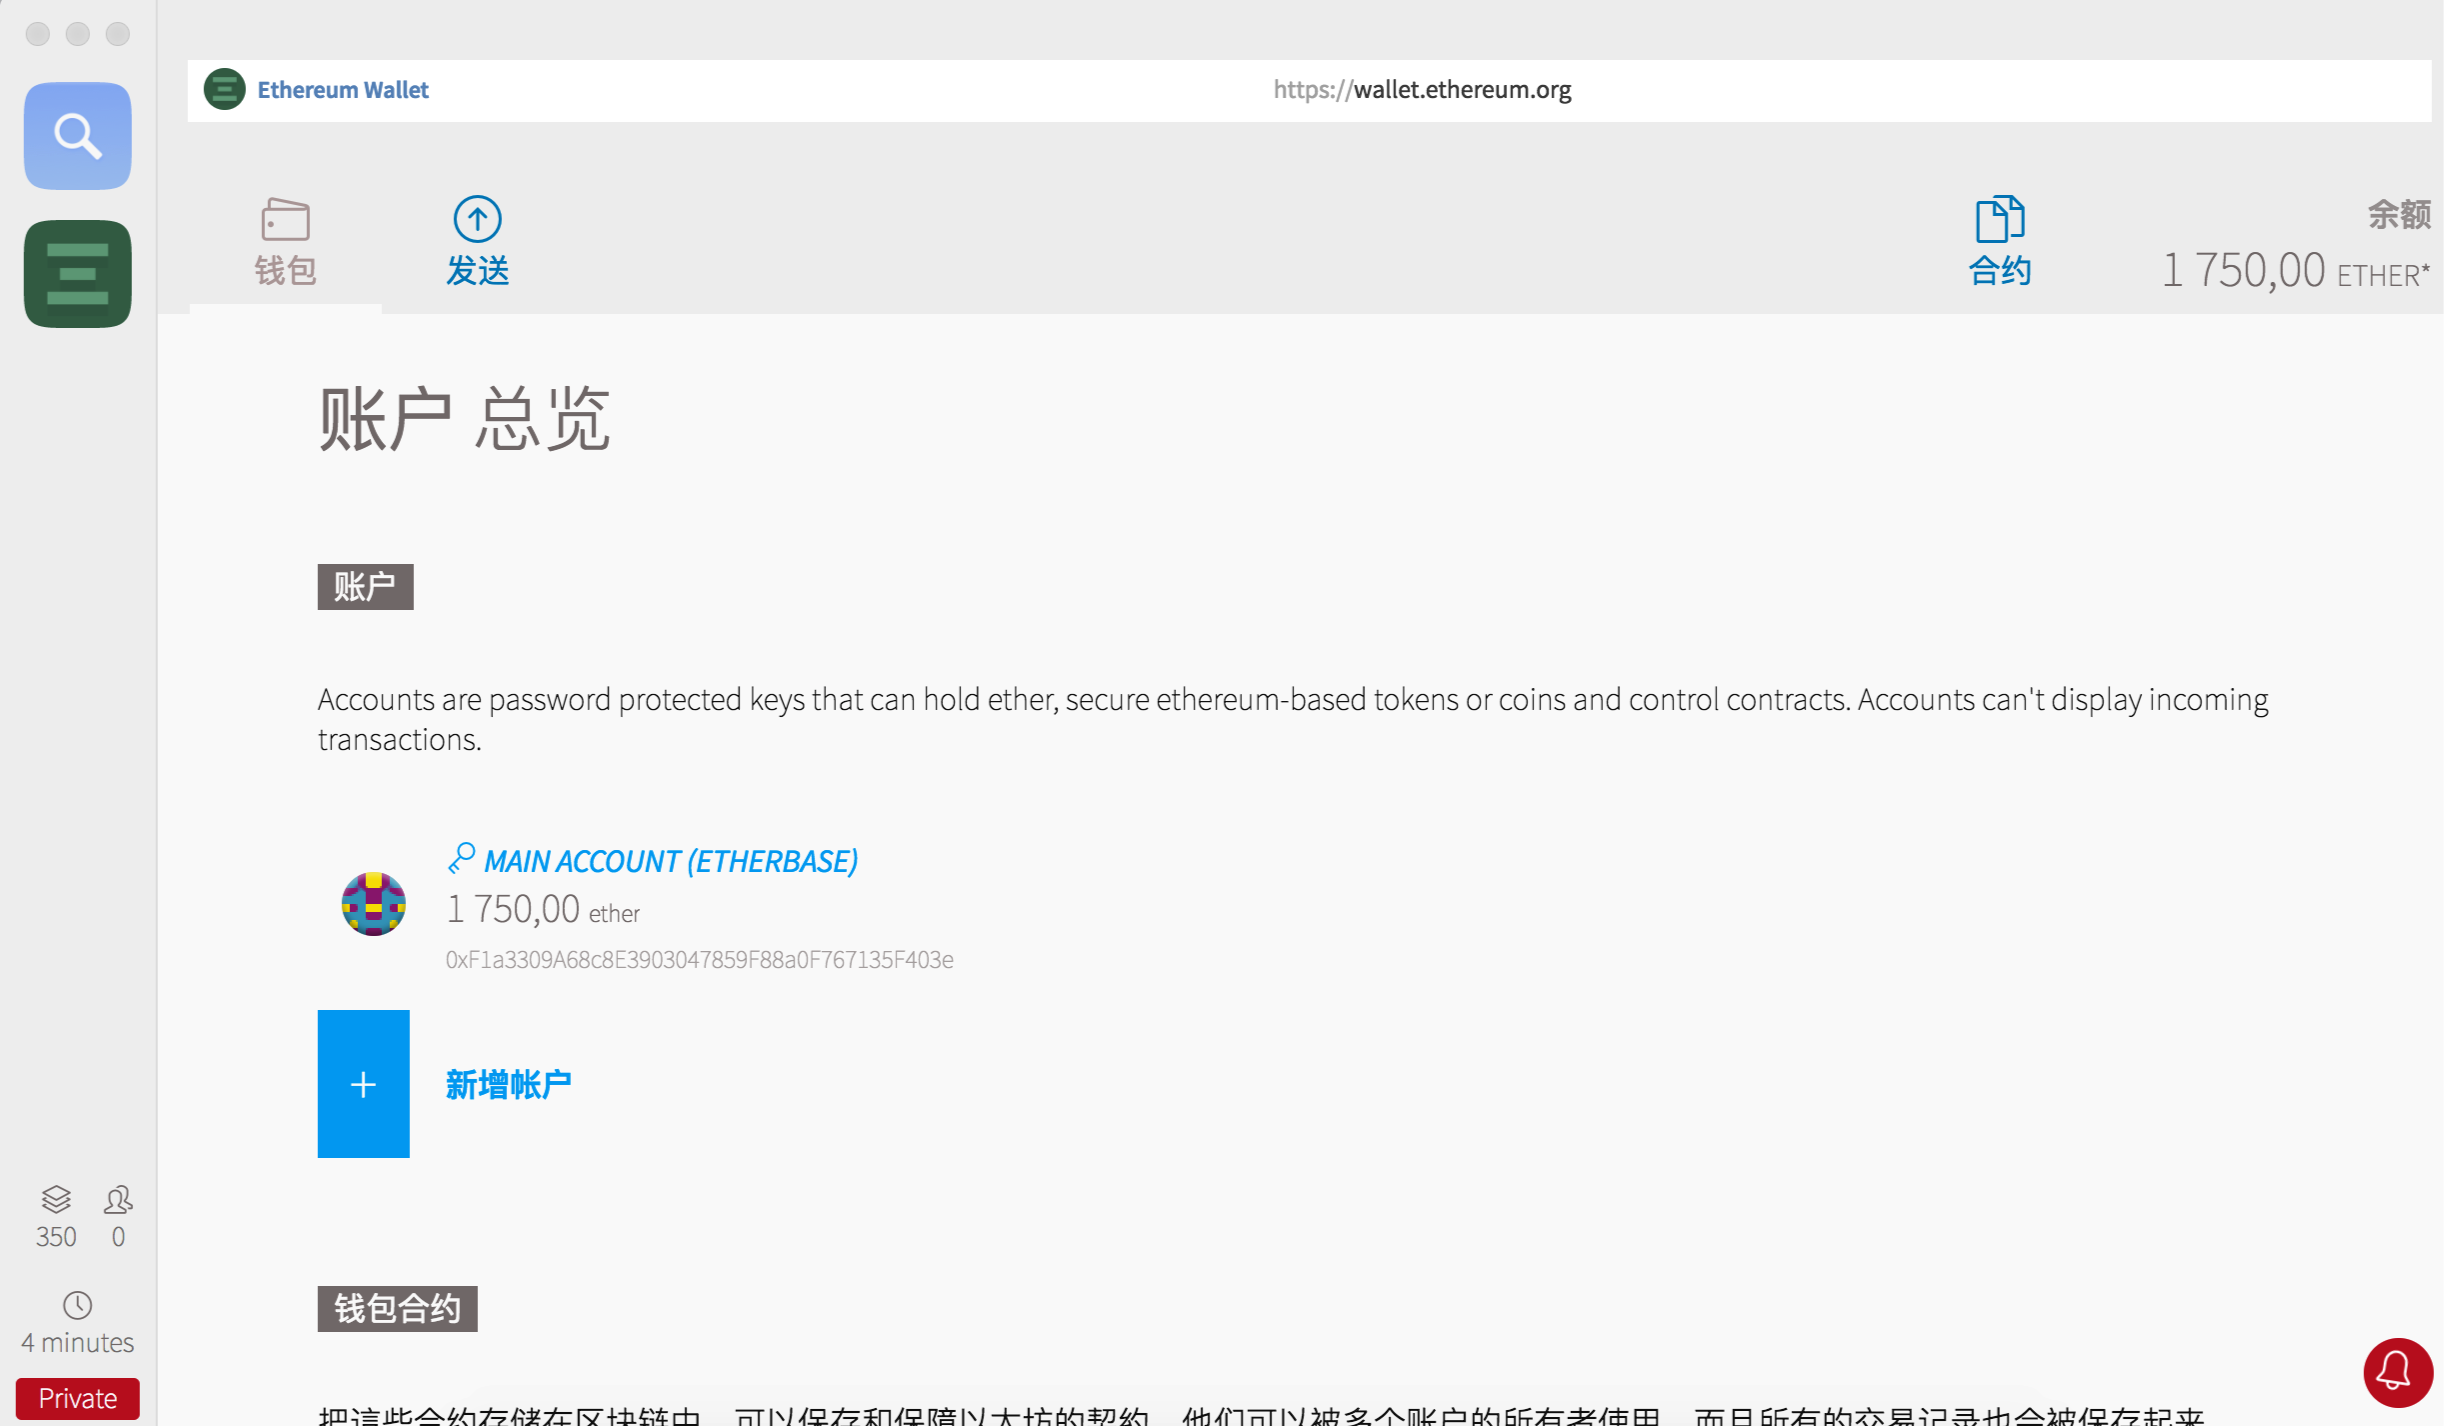Click the account address 0xF1a3309A68...
The width and height of the screenshot is (2444, 1426).
699,960
